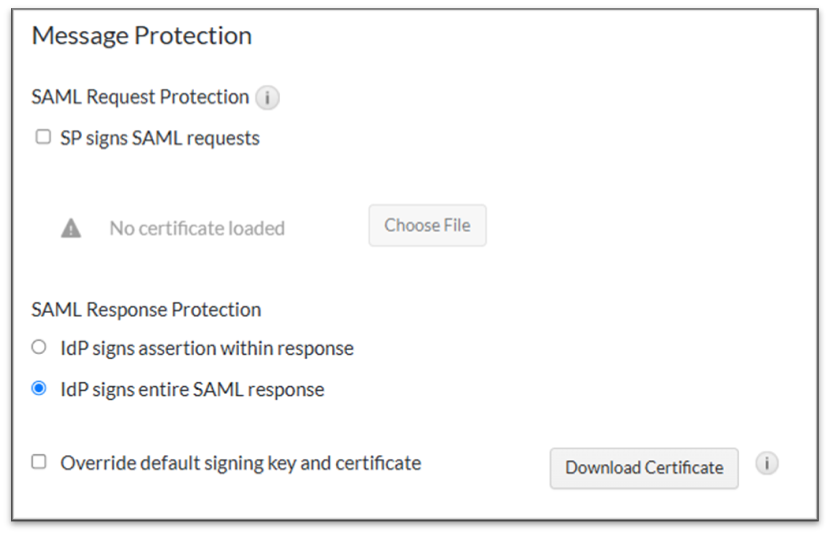Check Override default signing key and certificate
Image resolution: width=830 pixels, height=535 pixels.
pyautogui.click(x=39, y=462)
